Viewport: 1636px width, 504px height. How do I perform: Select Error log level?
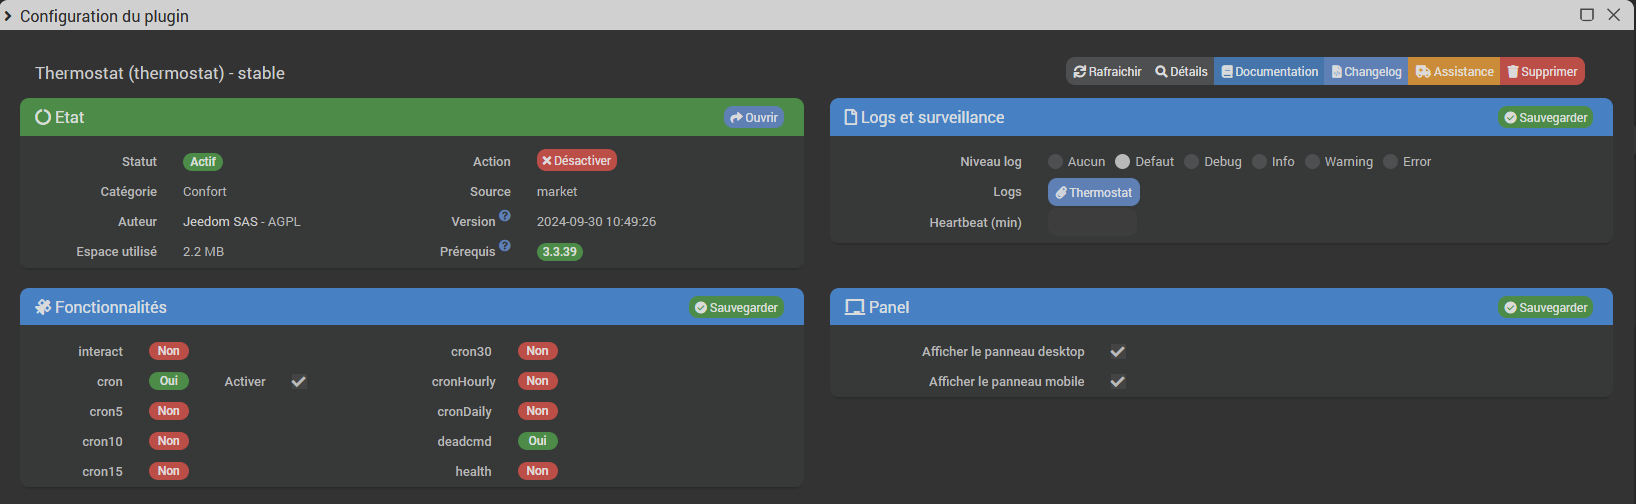pyautogui.click(x=1390, y=161)
